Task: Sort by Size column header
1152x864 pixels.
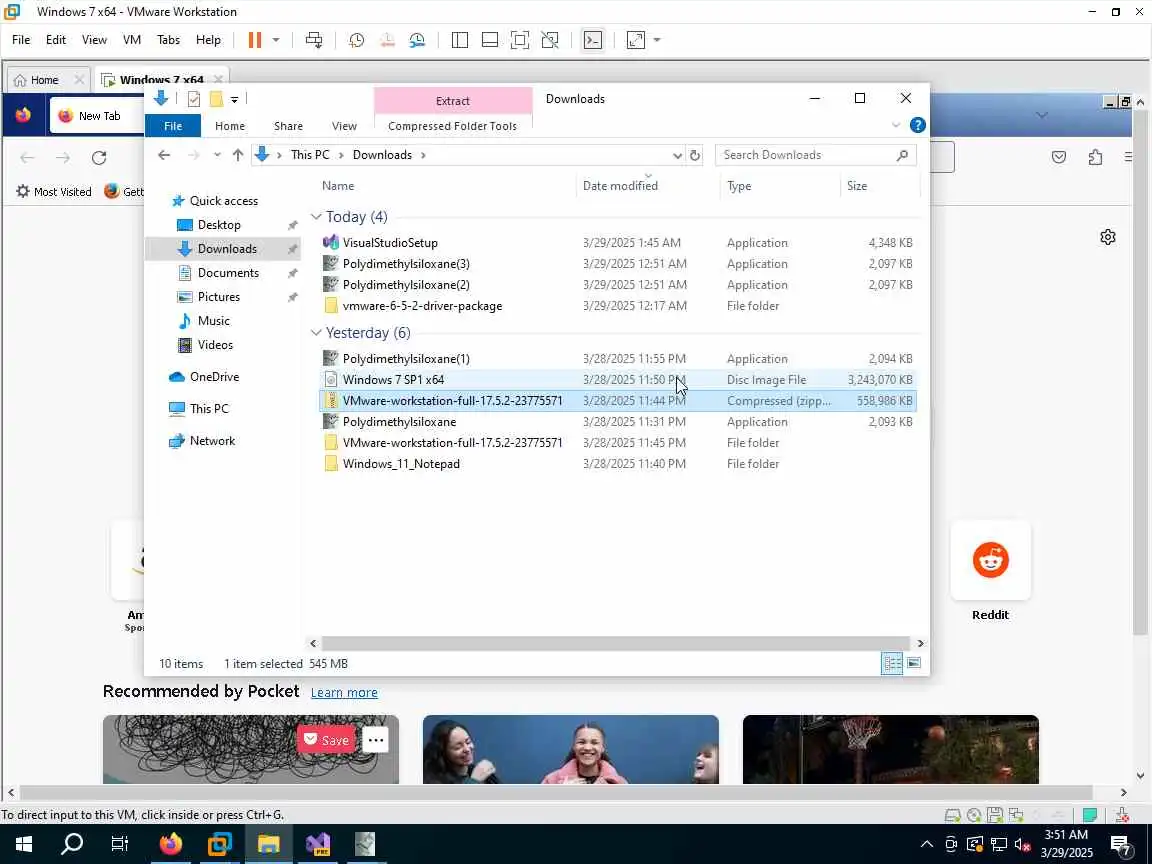Action: click(857, 186)
